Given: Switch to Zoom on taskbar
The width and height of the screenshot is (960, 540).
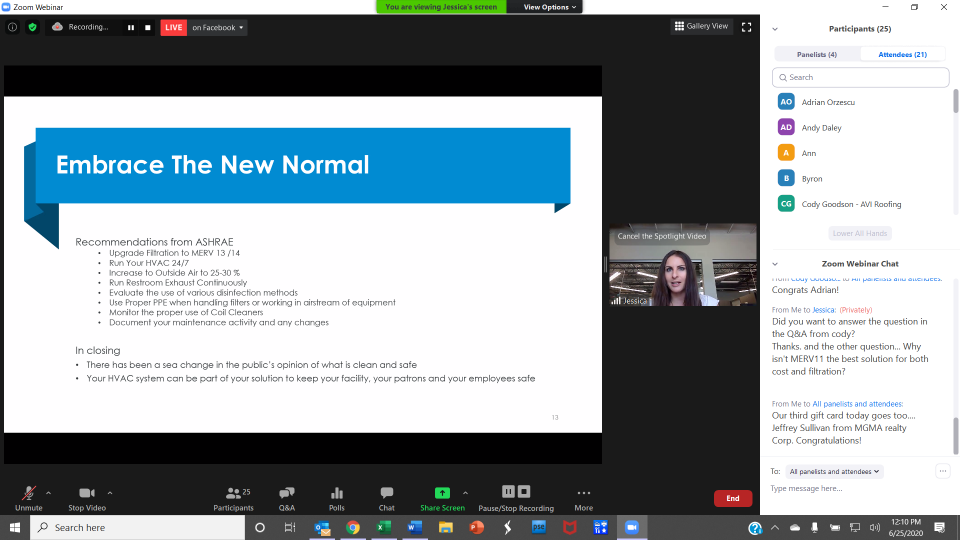Looking at the screenshot, I should [x=631, y=527].
